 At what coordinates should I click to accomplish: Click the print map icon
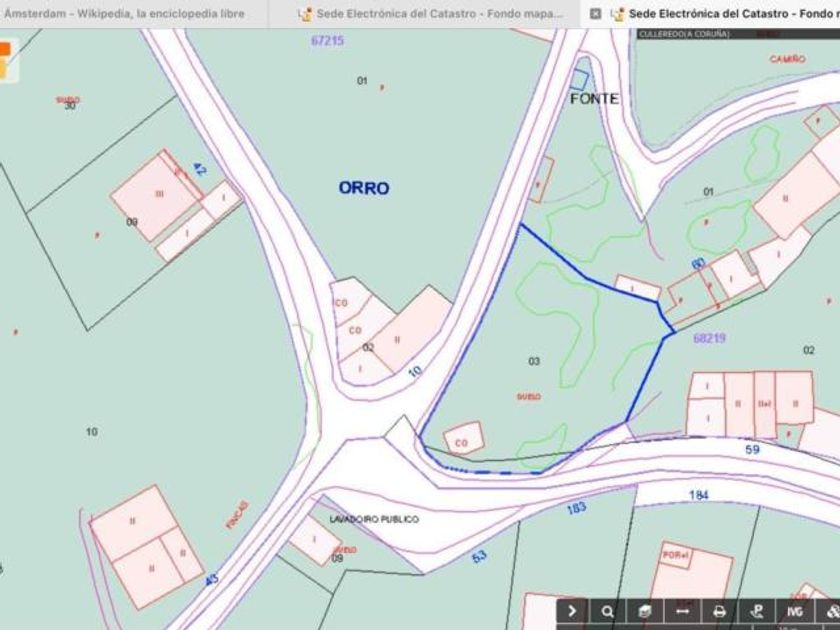point(719,611)
